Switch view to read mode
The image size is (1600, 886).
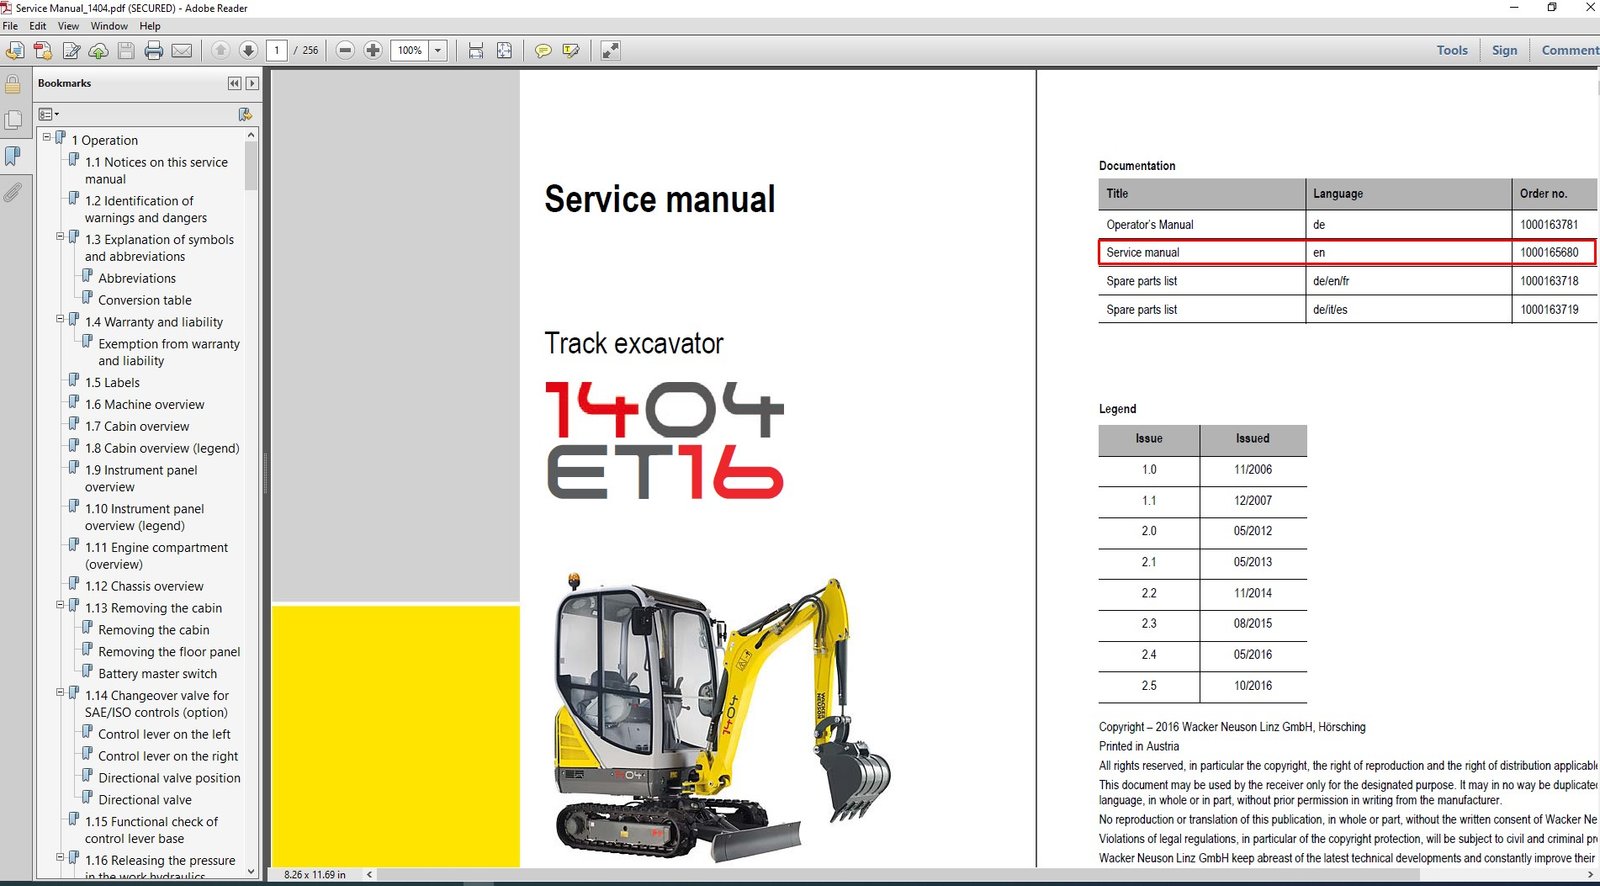coord(610,50)
